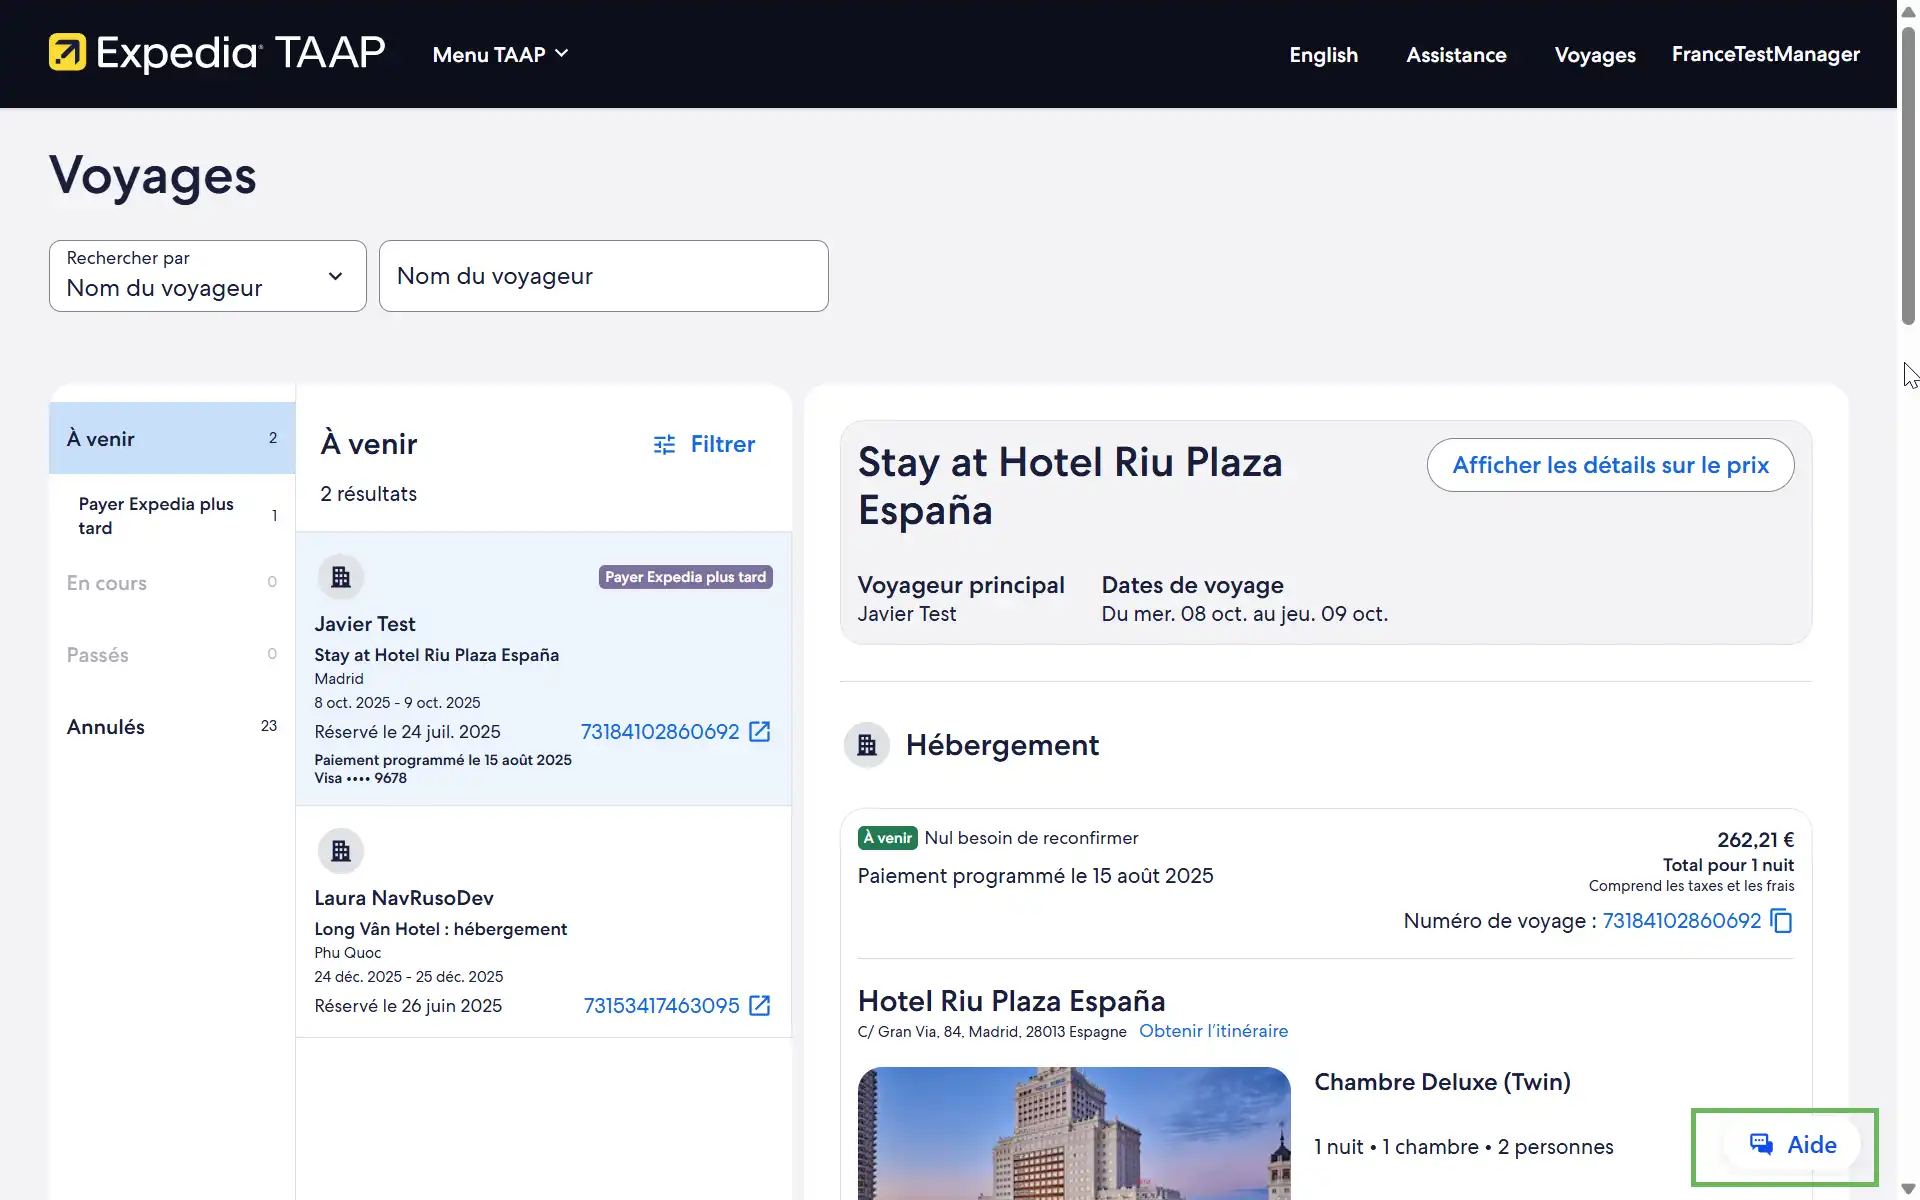Click 'Long Vân Hotel : hébergement' text

point(441,929)
